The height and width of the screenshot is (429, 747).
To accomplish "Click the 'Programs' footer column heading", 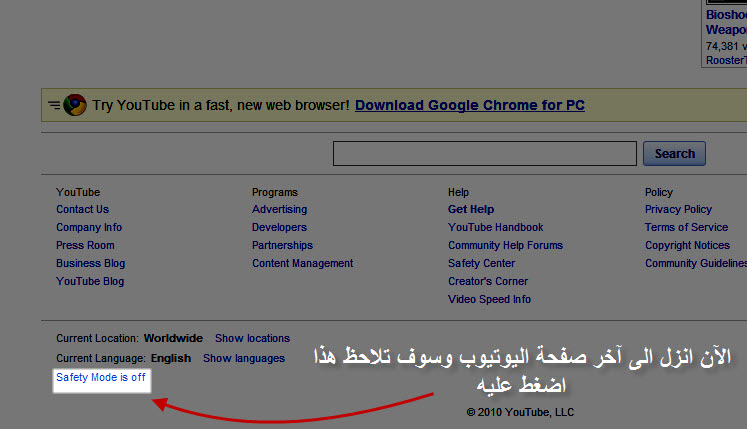I will coord(275,192).
